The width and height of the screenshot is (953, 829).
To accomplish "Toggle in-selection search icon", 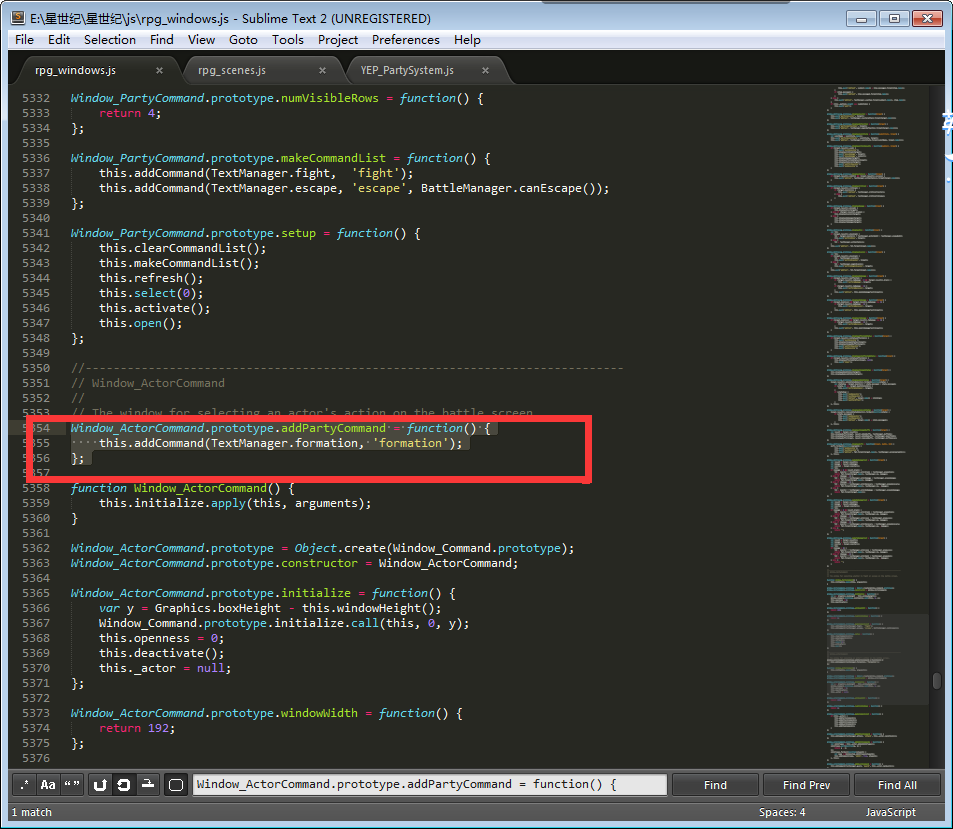I will [148, 785].
